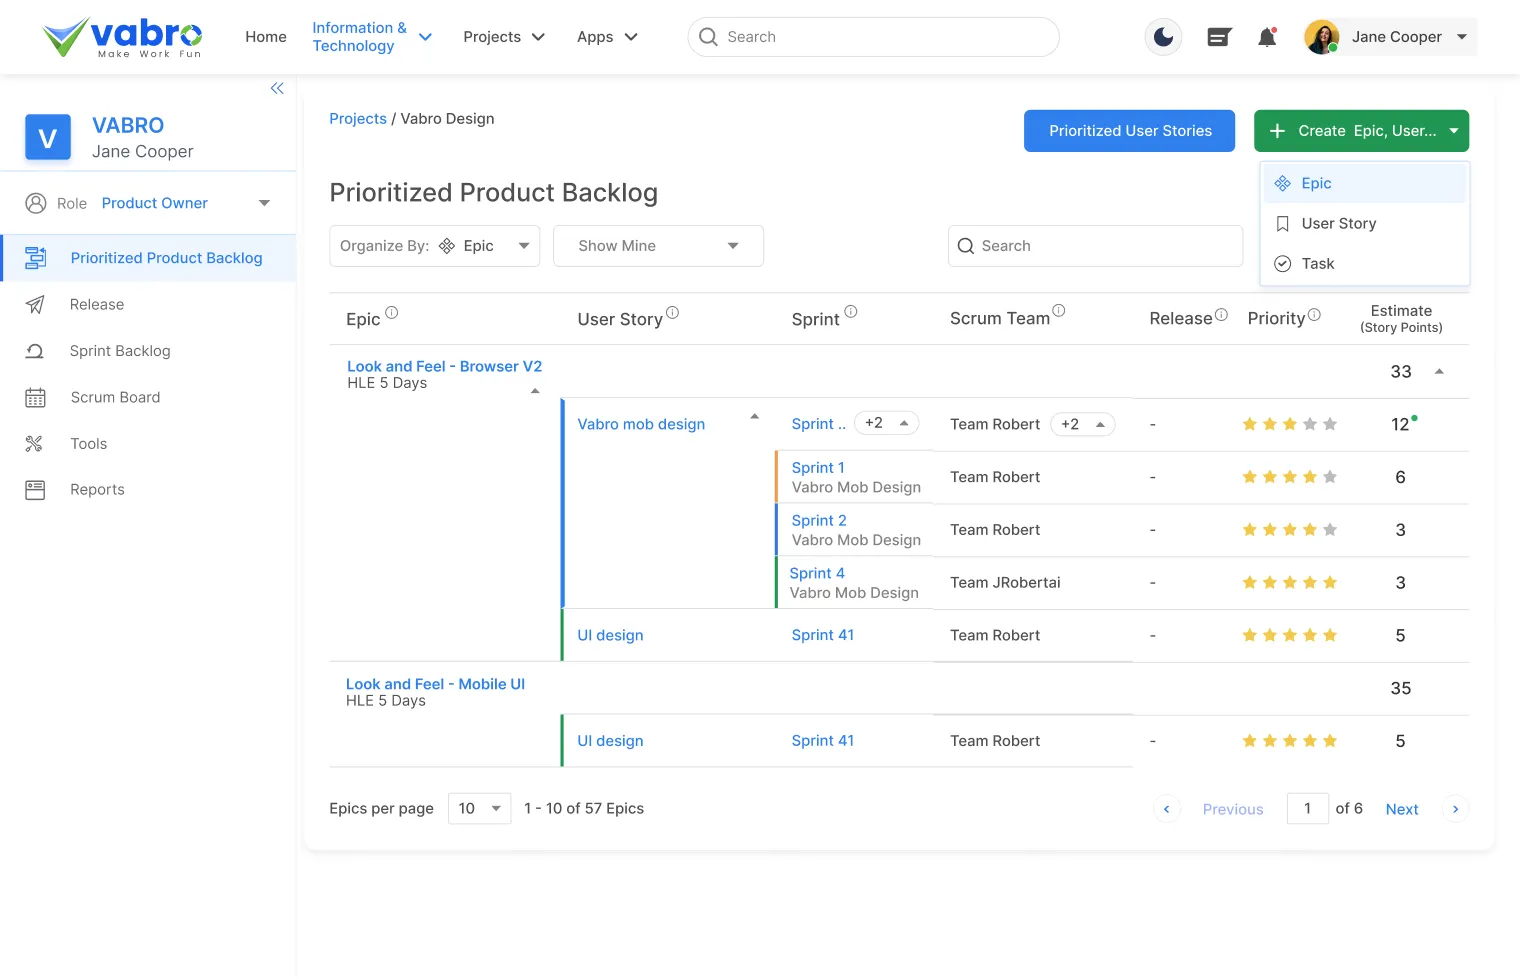Click the info icon beside Epic column
The image size is (1520, 978).
[x=392, y=313]
